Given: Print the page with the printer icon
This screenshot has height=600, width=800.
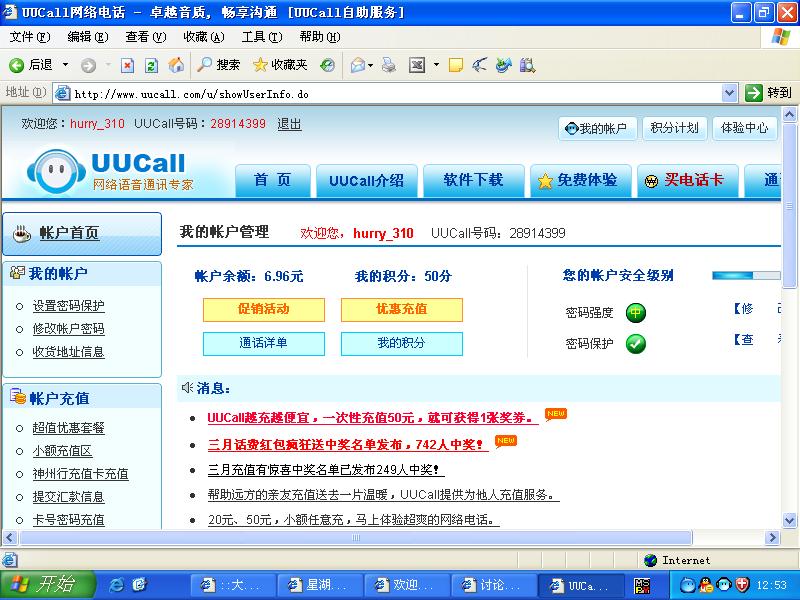Looking at the screenshot, I should [x=389, y=65].
